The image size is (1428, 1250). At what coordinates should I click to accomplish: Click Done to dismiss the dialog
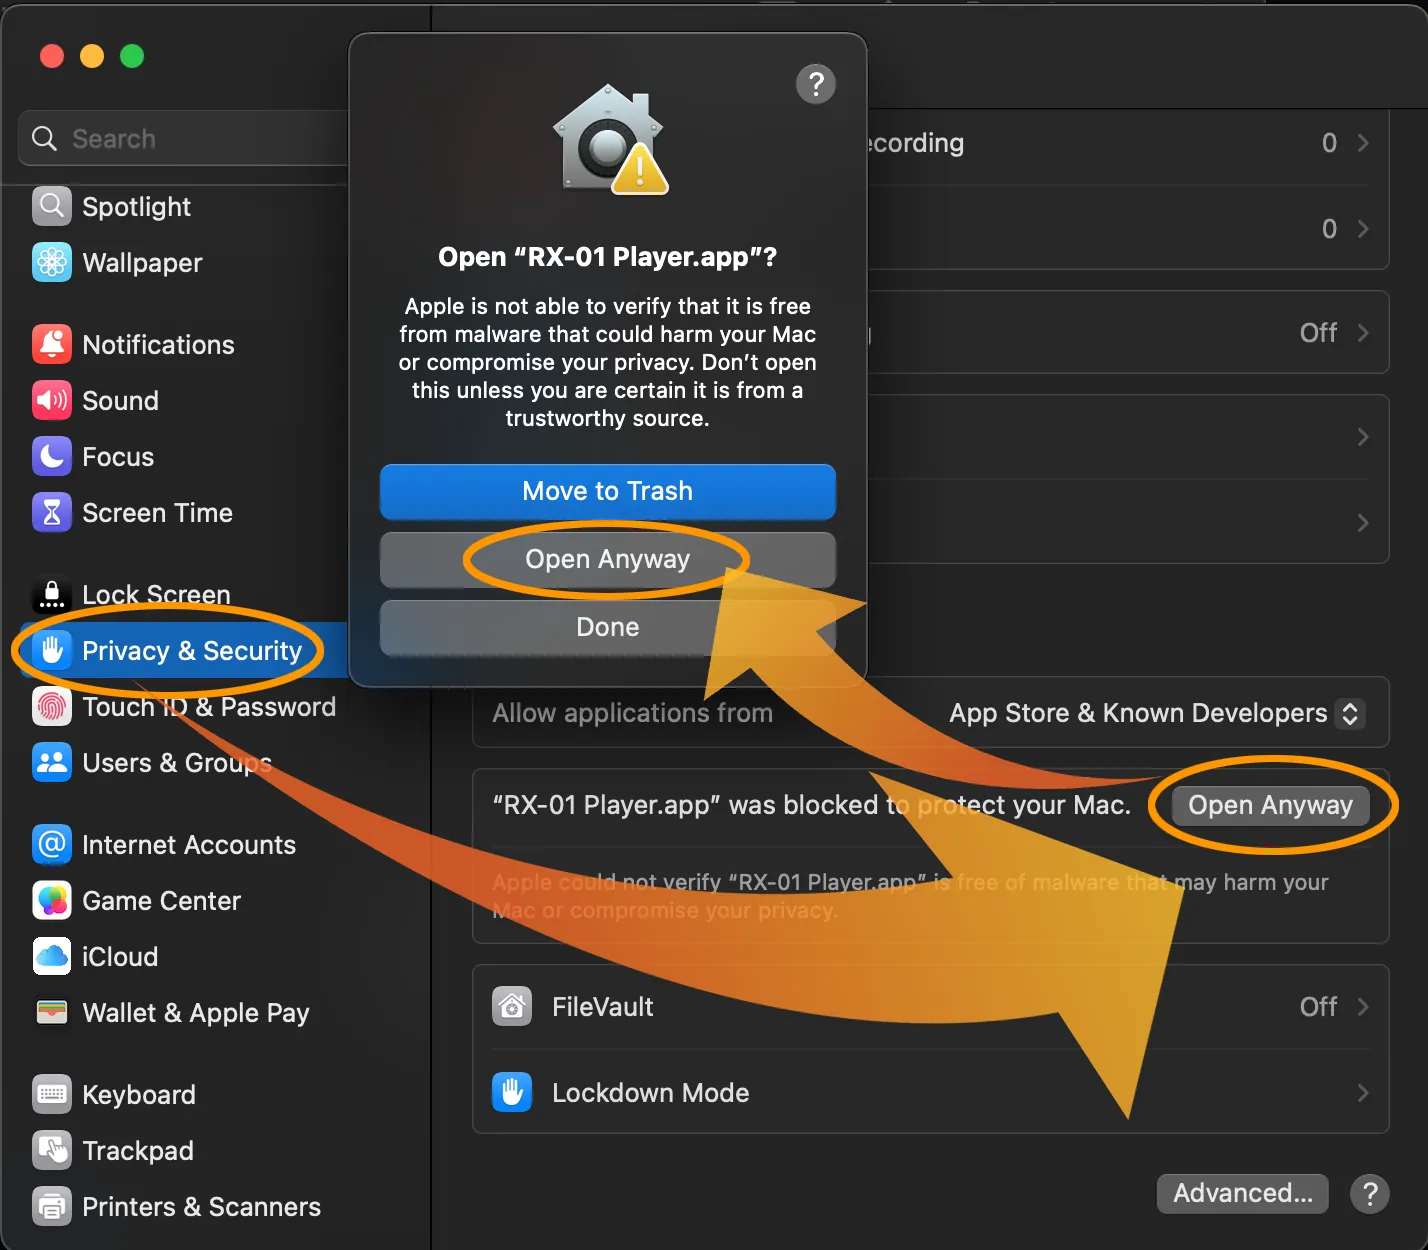pos(607,627)
